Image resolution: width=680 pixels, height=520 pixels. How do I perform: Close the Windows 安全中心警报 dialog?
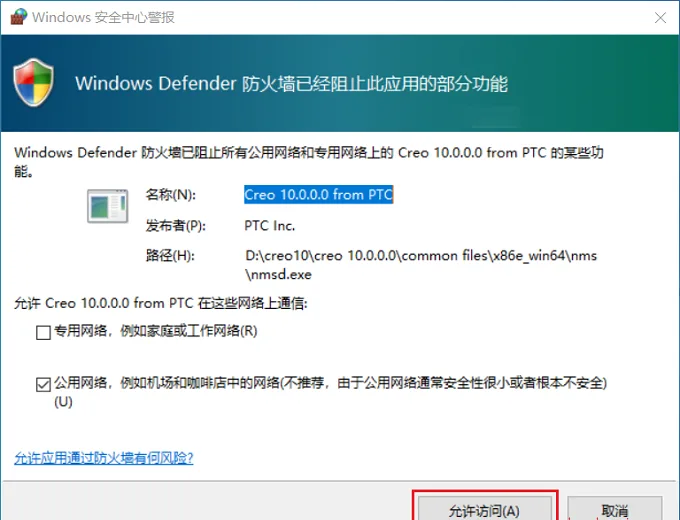pyautogui.click(x=660, y=17)
